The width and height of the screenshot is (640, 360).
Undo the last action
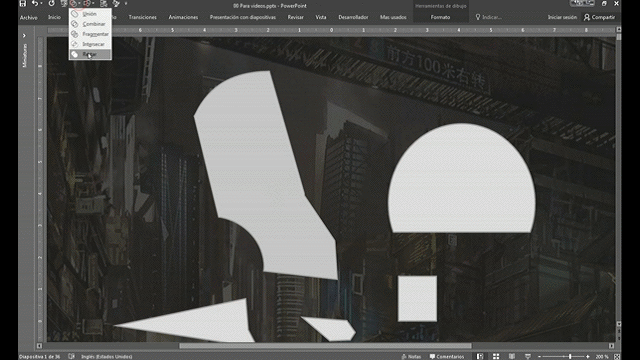(x=35, y=4)
